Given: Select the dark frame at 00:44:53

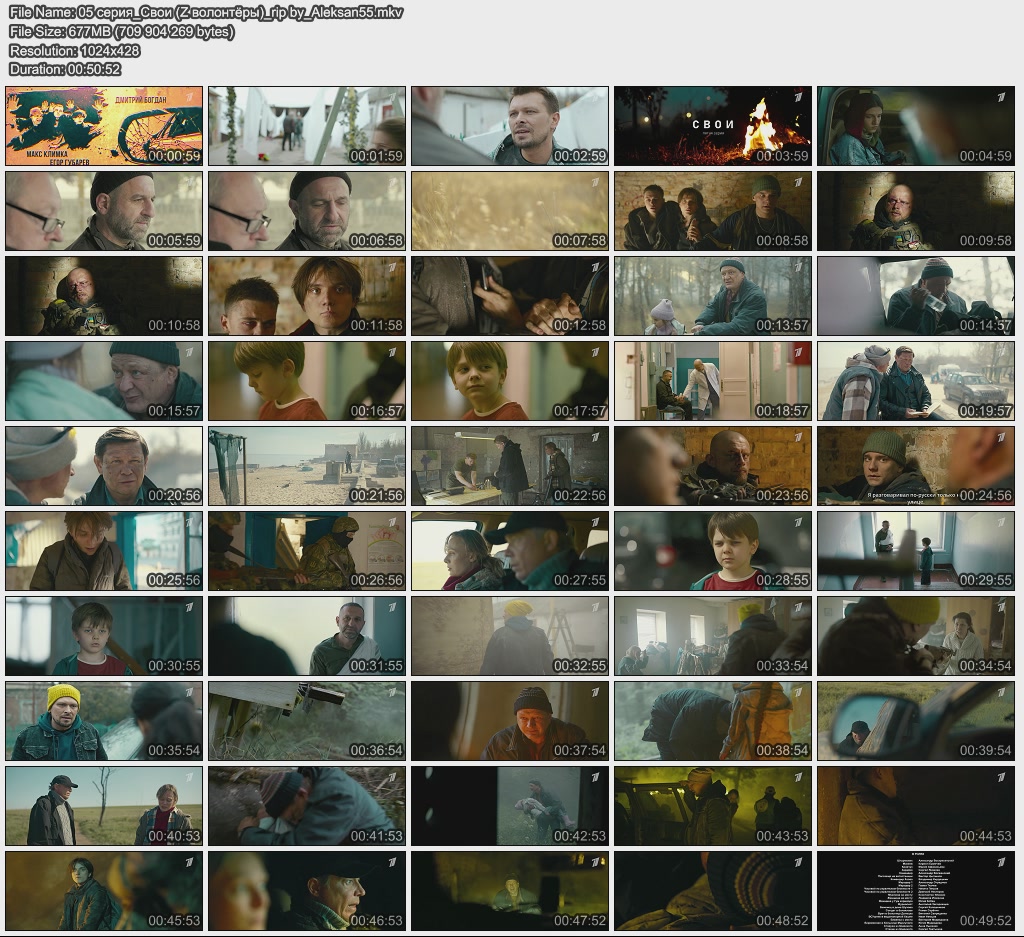Looking at the screenshot, I should coord(915,806).
